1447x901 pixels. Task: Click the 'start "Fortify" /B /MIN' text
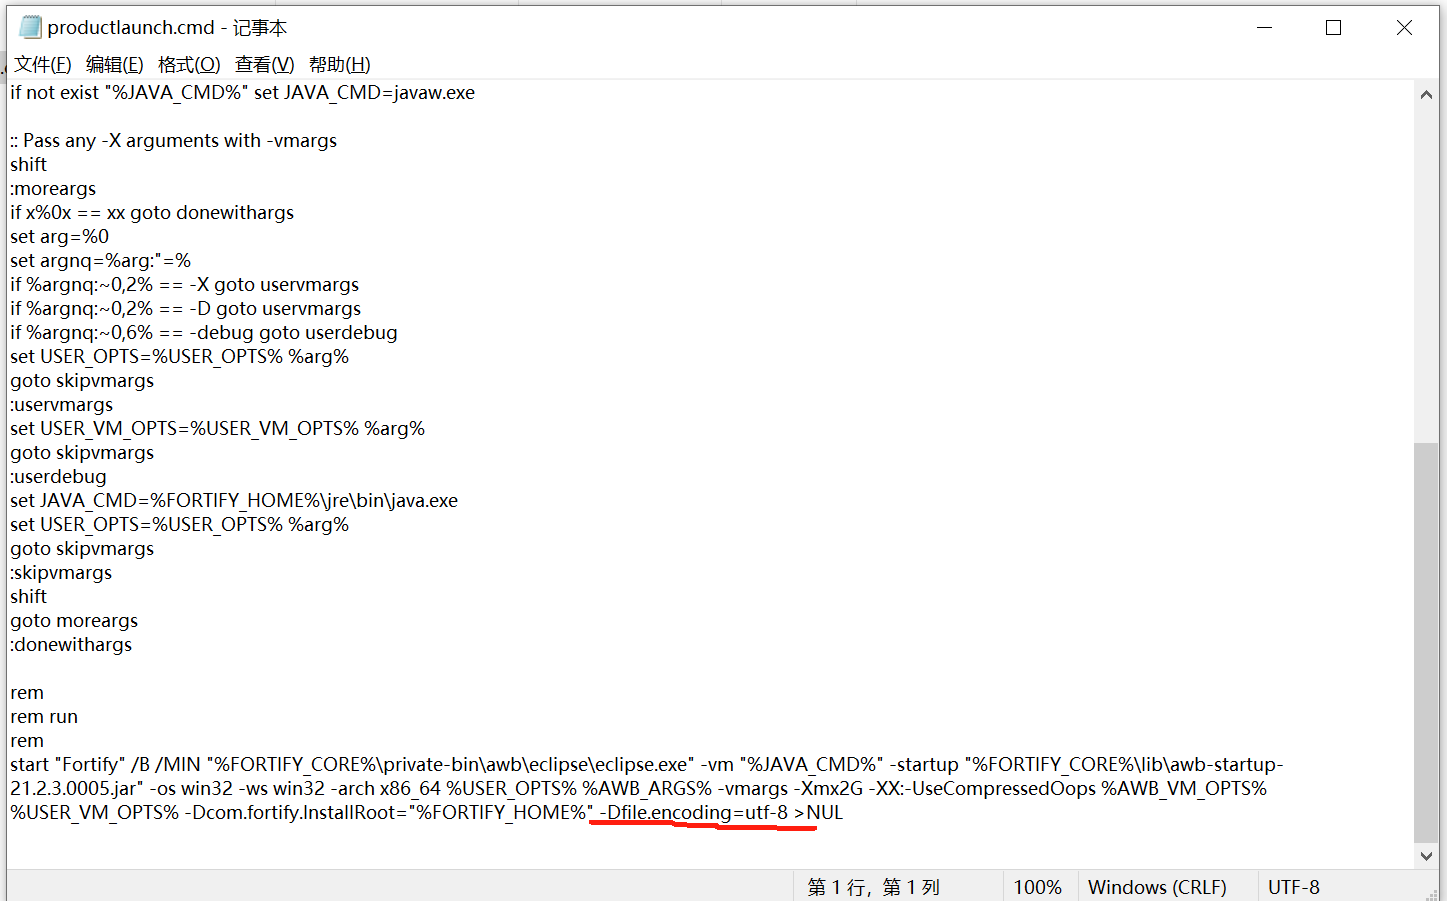coord(105,765)
